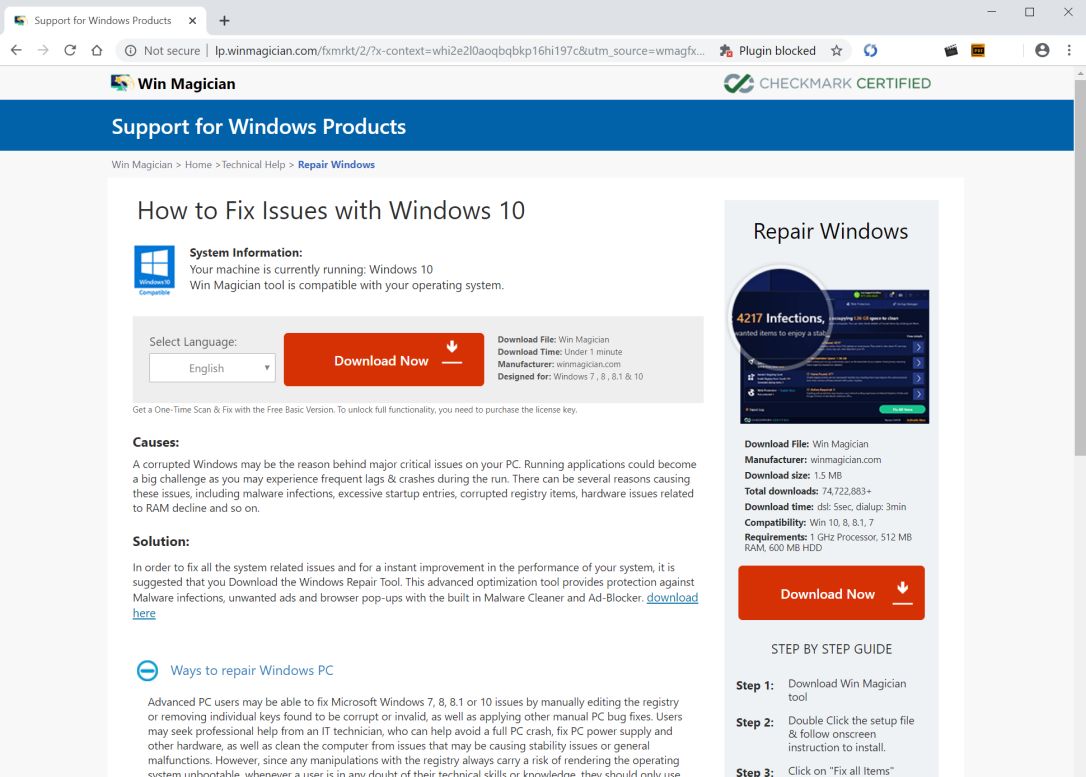Click the Ways to repair Windows PC heading
Screen dimensions: 1086x777
coord(251,670)
